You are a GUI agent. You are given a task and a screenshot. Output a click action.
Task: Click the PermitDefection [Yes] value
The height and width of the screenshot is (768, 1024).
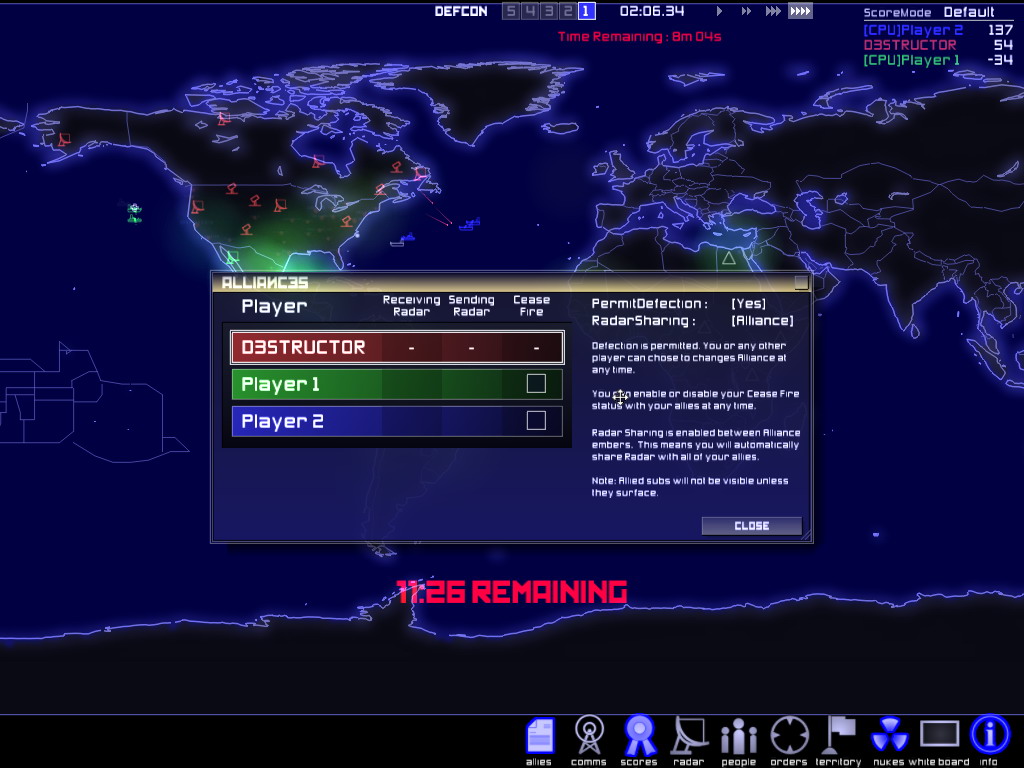[748, 304]
